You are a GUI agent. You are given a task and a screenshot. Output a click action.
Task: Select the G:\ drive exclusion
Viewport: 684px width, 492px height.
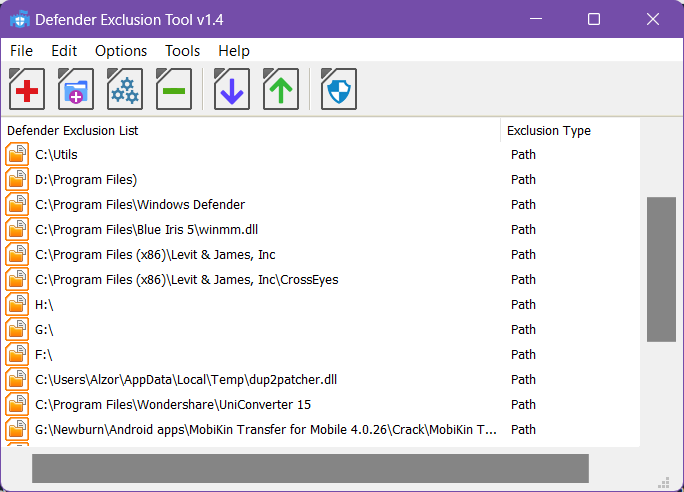[321, 329]
